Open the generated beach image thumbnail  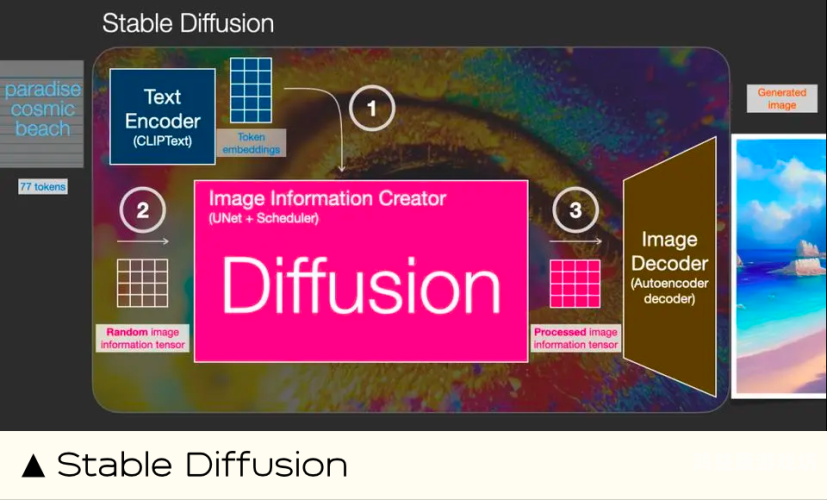[781, 265]
